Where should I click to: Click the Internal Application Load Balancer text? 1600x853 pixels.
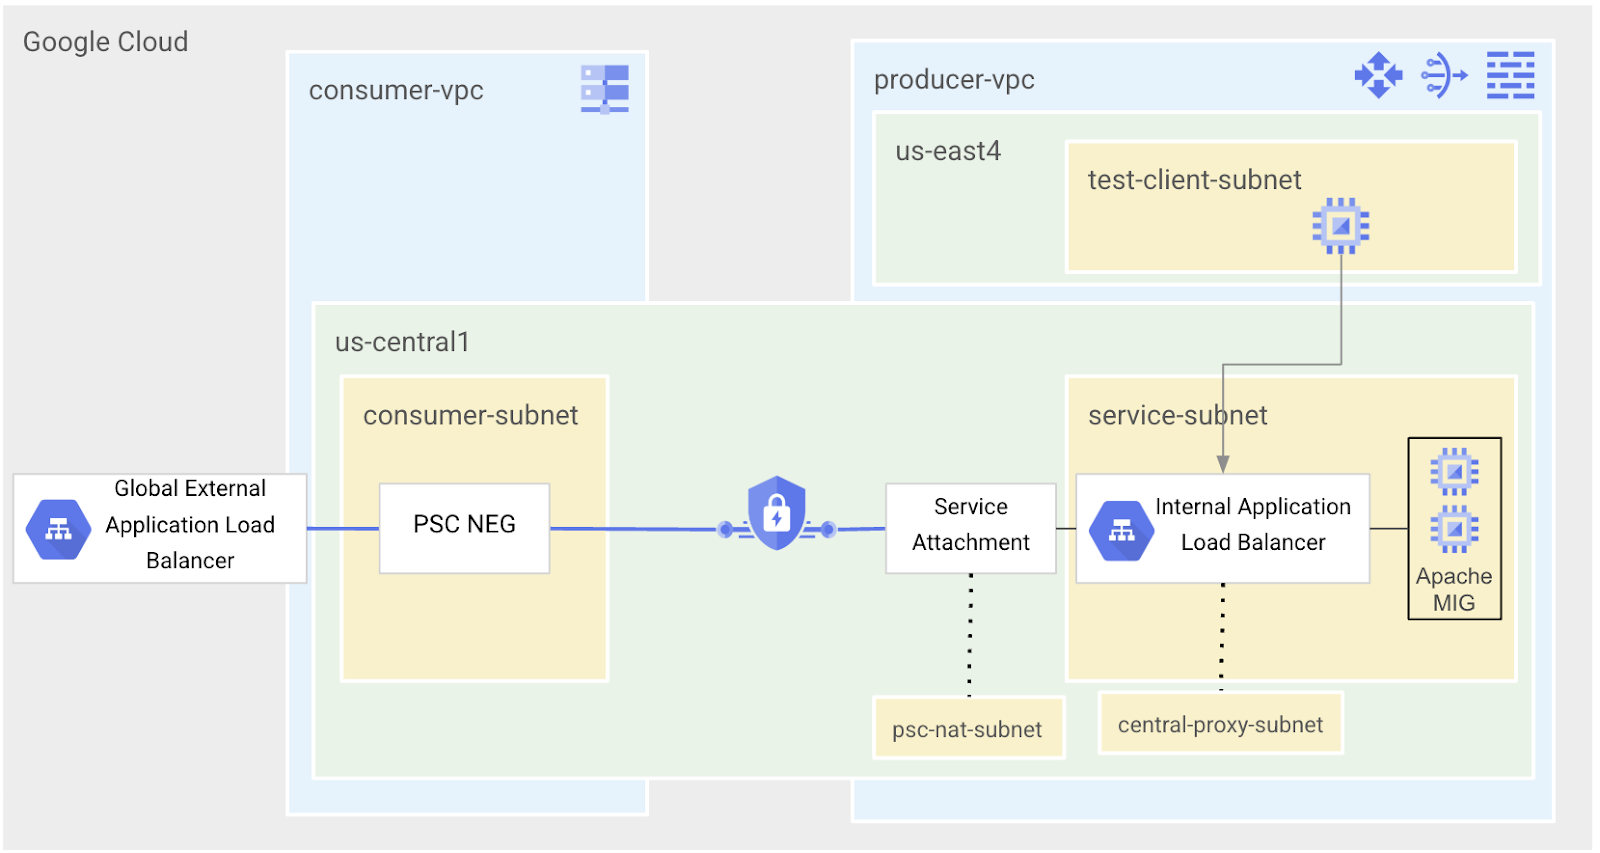pyautogui.click(x=1253, y=524)
